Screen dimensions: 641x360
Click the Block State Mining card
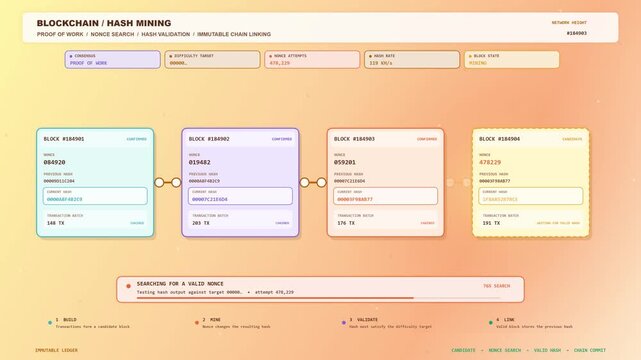(x=511, y=60)
